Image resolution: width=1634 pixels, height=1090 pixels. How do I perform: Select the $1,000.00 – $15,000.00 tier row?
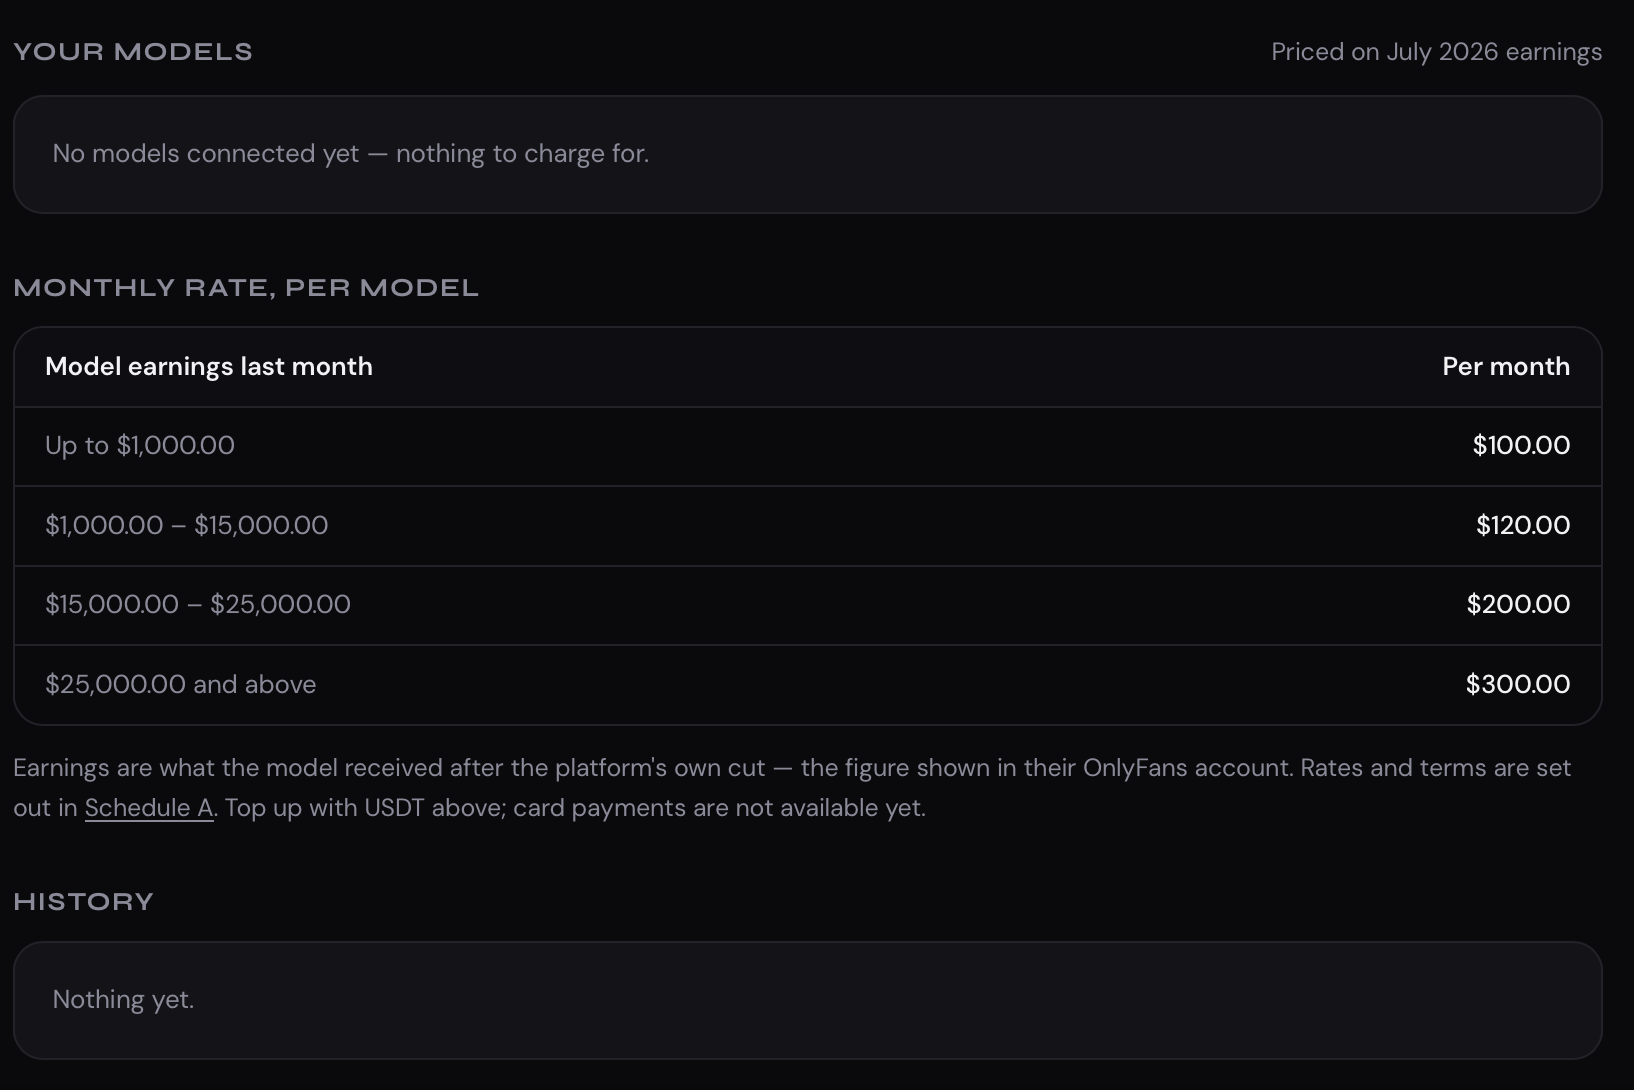click(808, 526)
